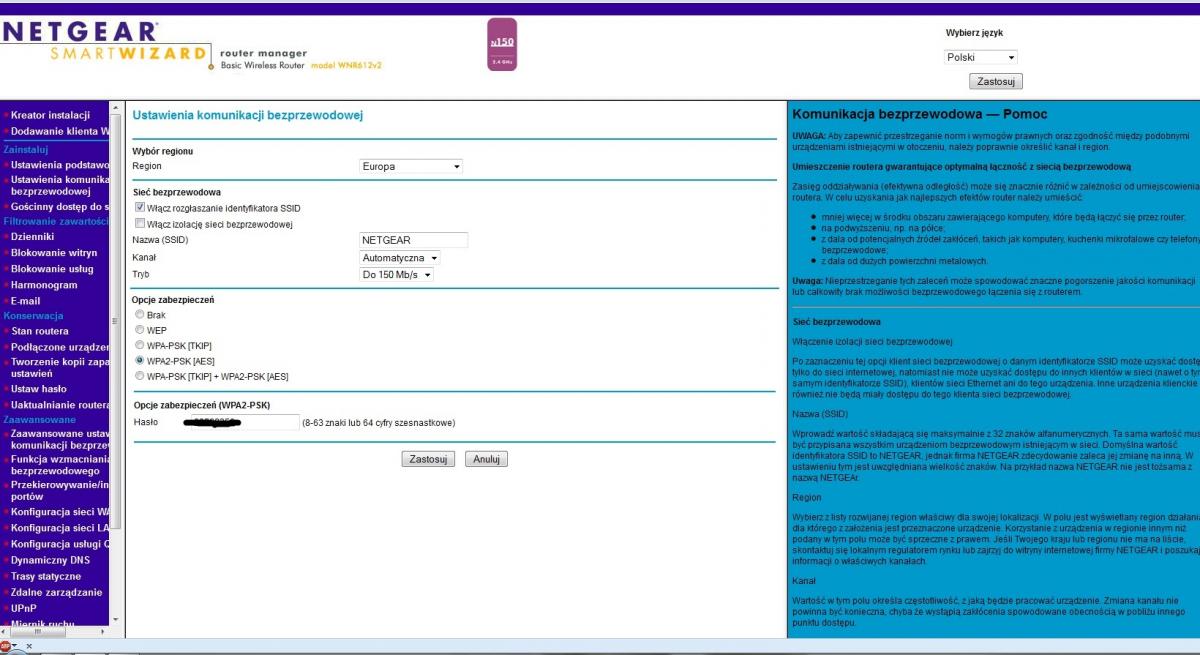Select the WPA-PSK [TKIP] radio button
The image size is (1200, 655).
coord(140,344)
